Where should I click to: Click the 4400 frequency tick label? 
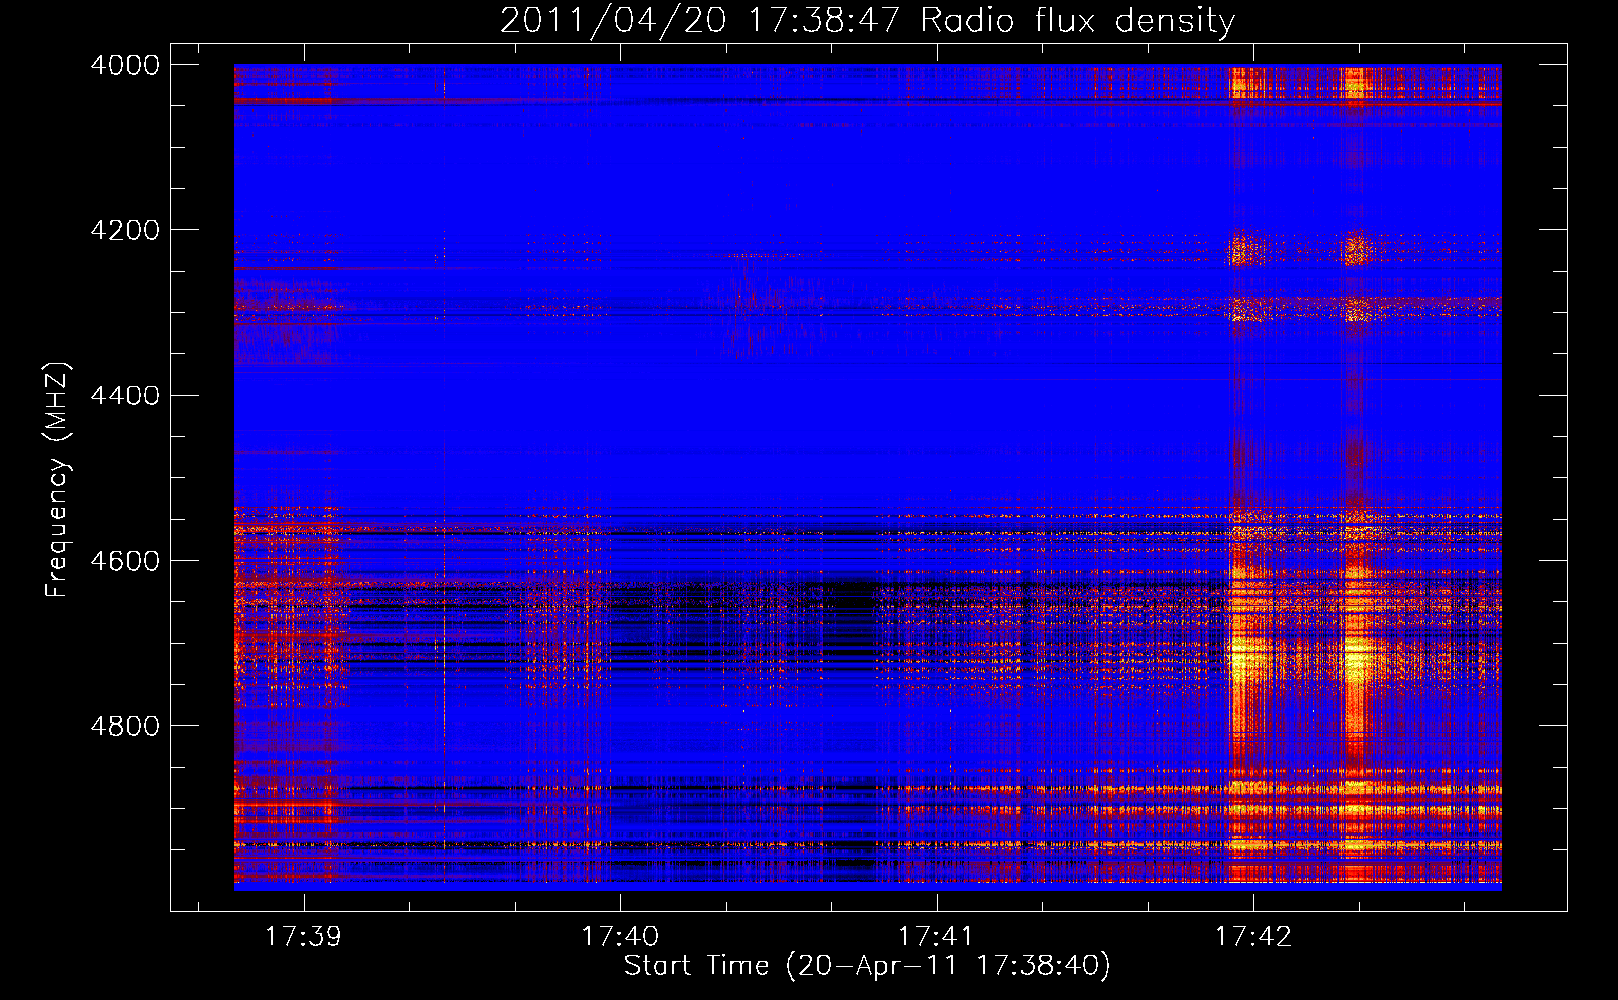[125, 396]
